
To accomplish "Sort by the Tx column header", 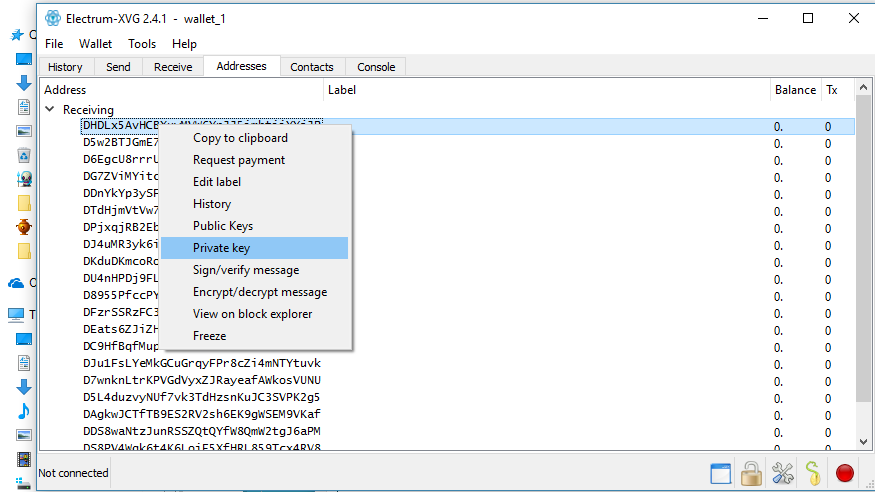I will pos(838,90).
